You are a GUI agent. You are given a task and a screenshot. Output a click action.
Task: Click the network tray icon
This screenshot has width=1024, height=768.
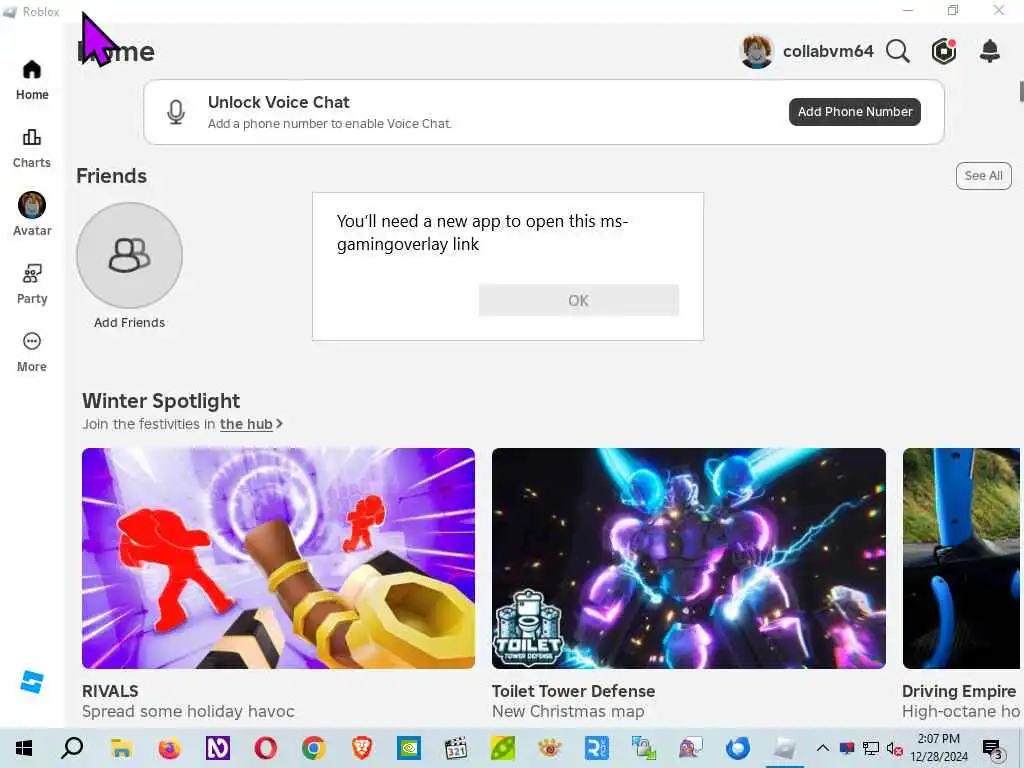pyautogui.click(x=871, y=748)
